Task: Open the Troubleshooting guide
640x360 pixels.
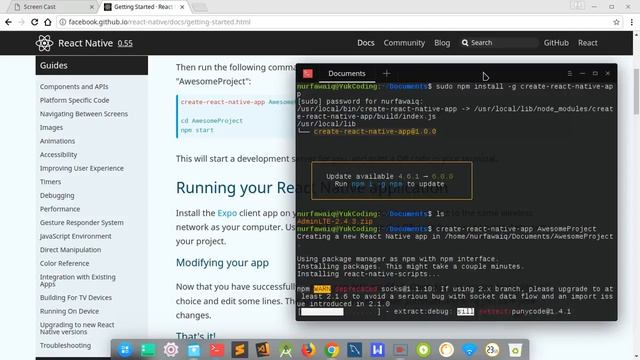Action: click(x=65, y=345)
